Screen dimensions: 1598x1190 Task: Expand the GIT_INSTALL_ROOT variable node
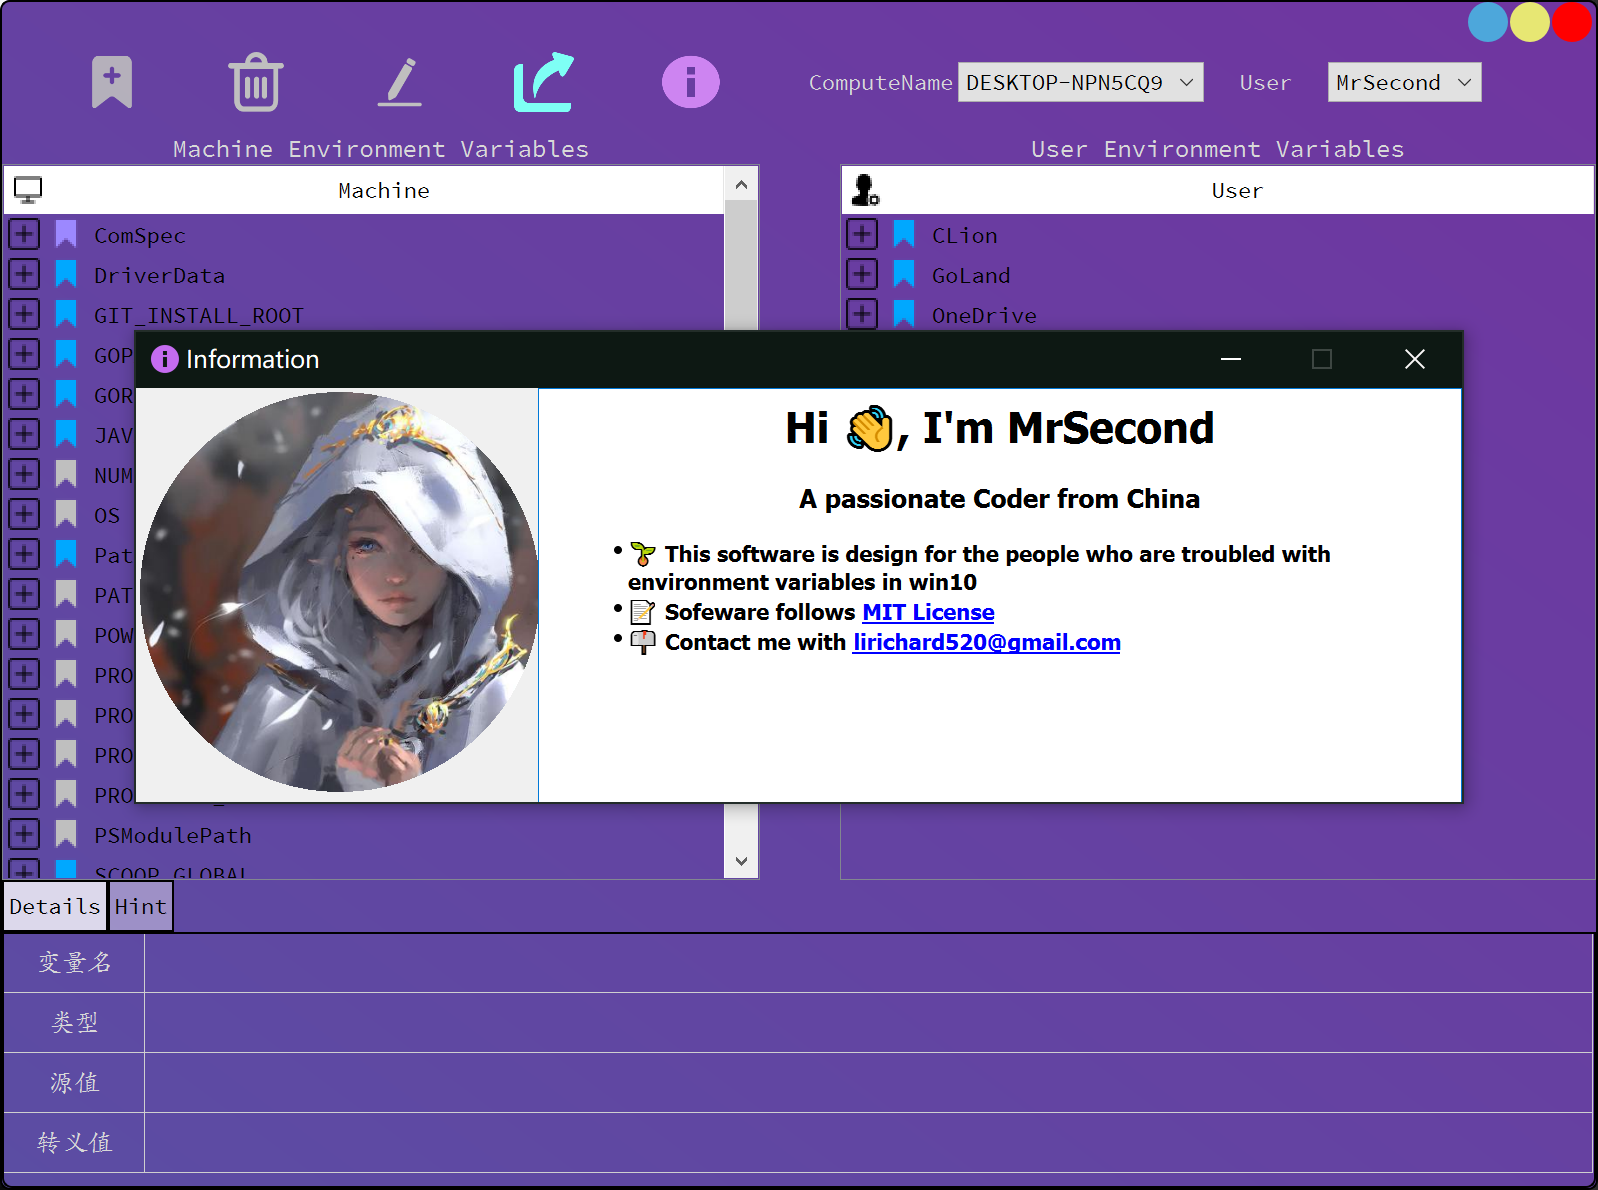[24, 314]
